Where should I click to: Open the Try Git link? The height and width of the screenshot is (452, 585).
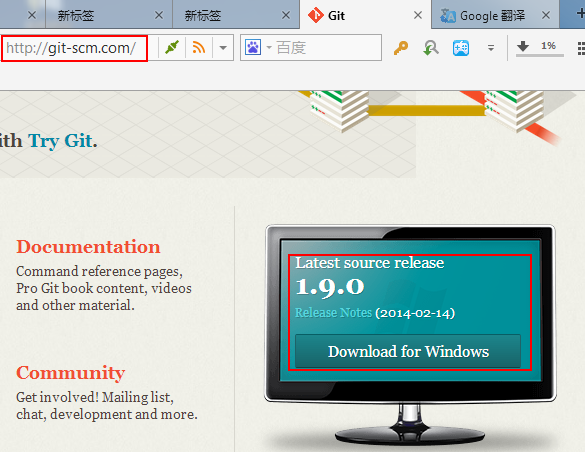60,141
